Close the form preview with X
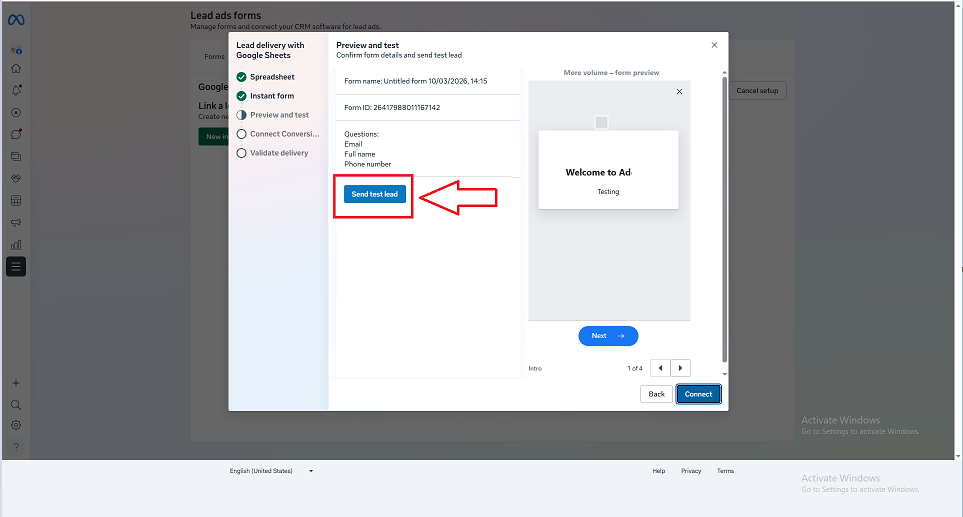Image resolution: width=963 pixels, height=517 pixels. tap(680, 91)
